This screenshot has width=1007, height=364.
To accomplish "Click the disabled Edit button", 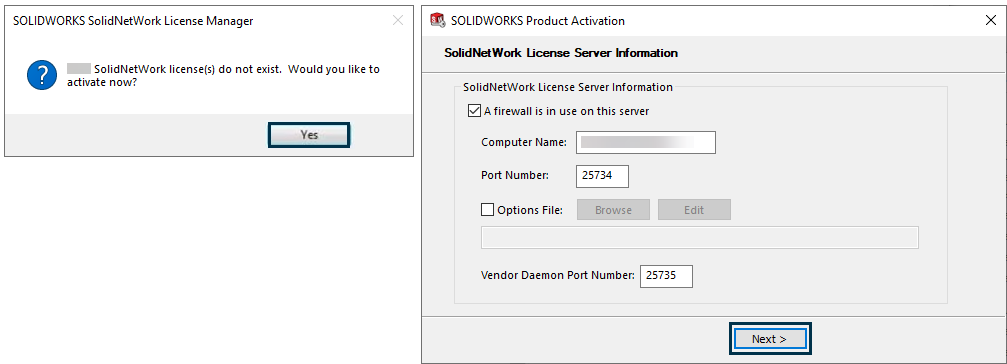I will [694, 210].
